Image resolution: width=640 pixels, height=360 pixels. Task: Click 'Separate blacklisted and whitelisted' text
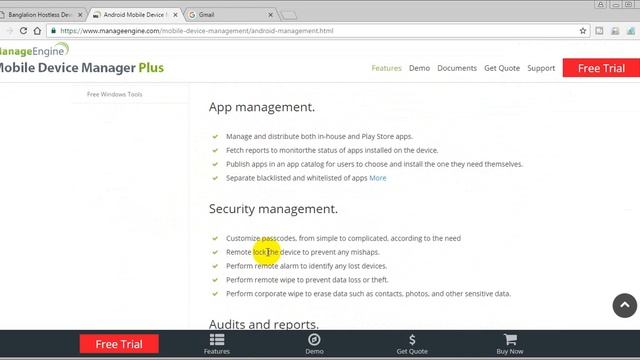point(297,178)
